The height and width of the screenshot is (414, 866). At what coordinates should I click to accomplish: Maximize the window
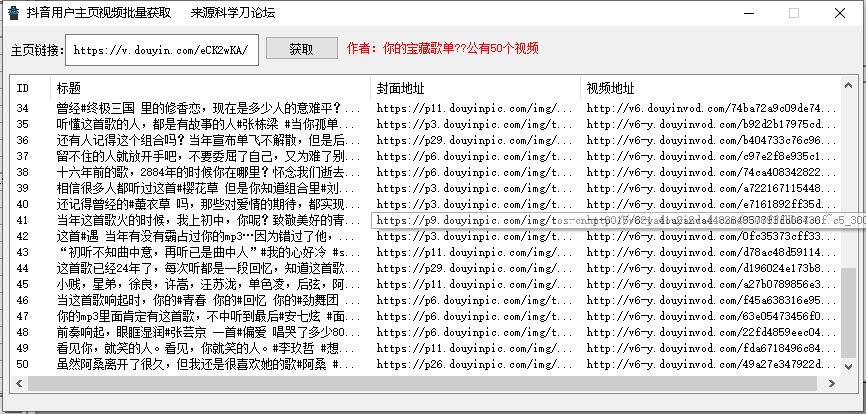[794, 13]
